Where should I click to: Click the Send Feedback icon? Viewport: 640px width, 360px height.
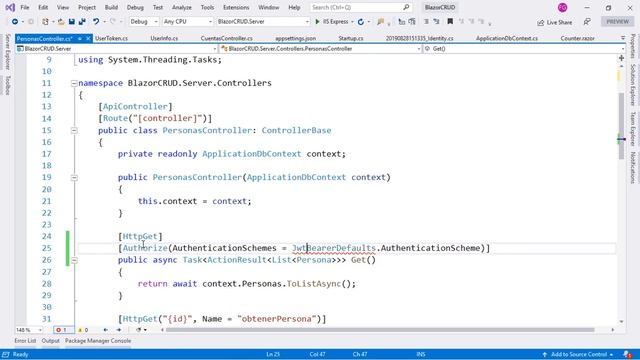point(587,22)
